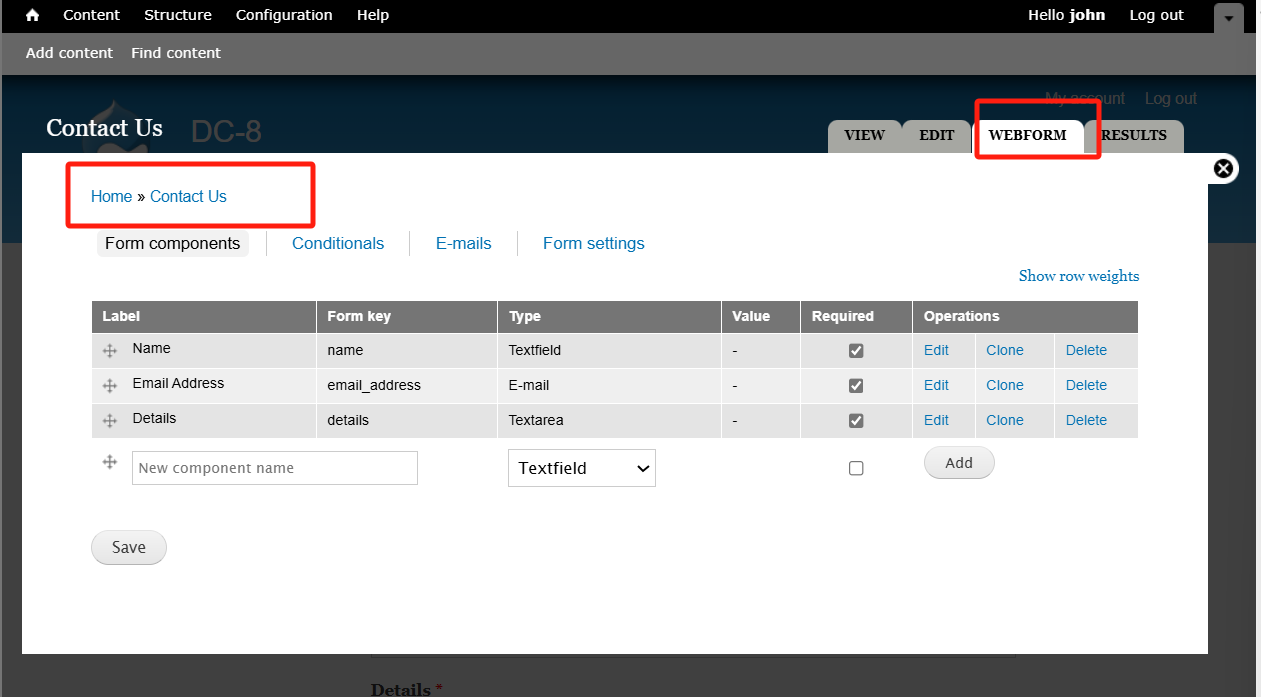Viewport: 1261px width, 697px height.
Task: Open the Structure admin menu
Action: (178, 15)
